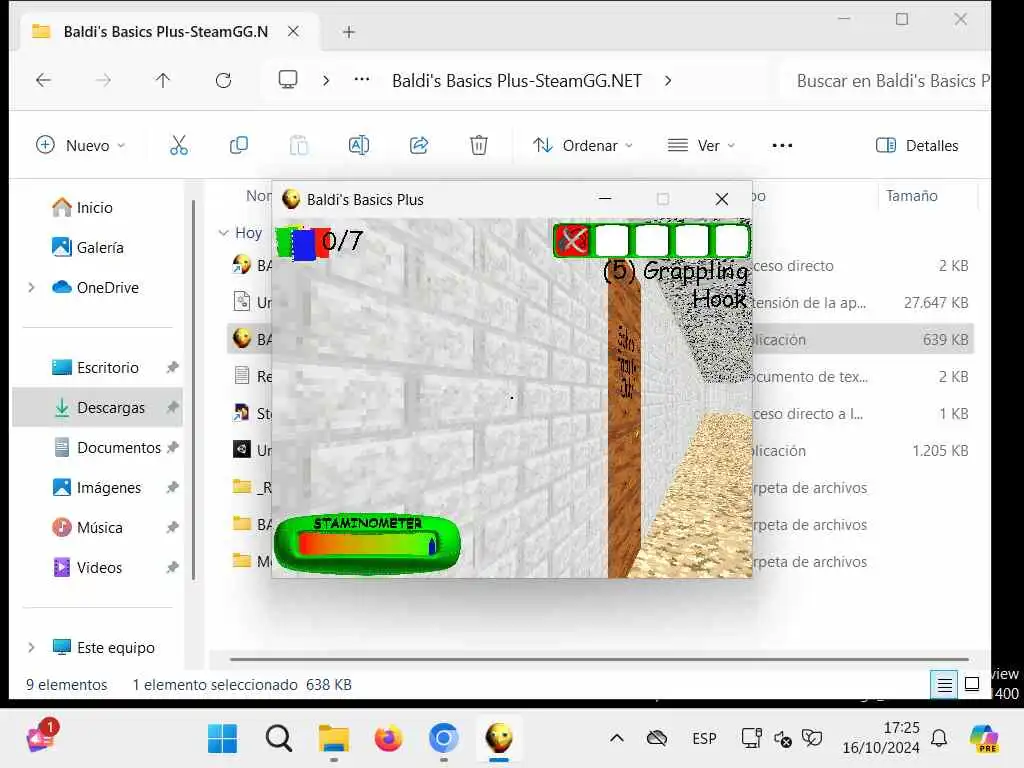Show hidden system tray icons
Viewport: 1024px width, 768px height.
(616, 739)
